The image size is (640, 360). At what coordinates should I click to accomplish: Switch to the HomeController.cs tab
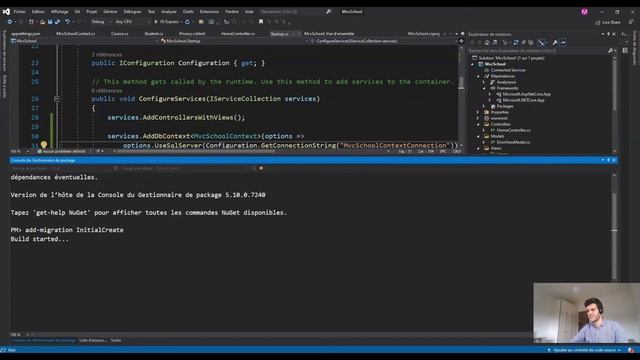[238, 34]
